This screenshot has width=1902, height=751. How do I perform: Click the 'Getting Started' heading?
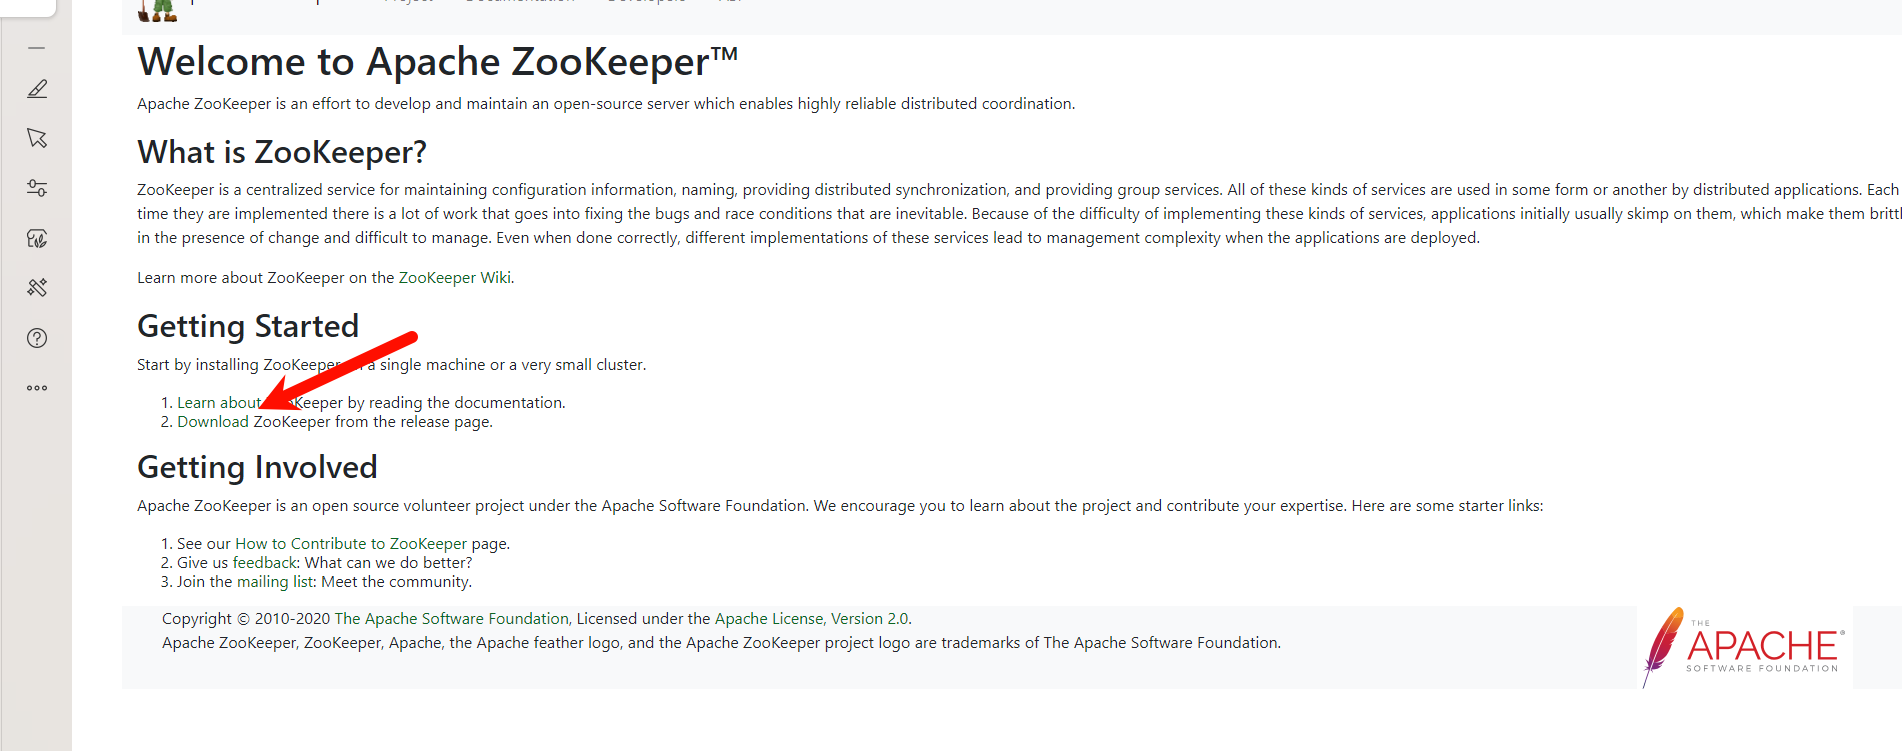tap(248, 326)
